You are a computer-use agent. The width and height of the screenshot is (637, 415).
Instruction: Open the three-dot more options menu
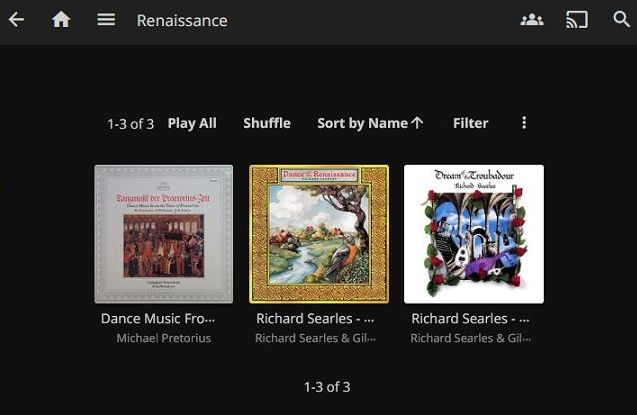pyautogui.click(x=524, y=123)
